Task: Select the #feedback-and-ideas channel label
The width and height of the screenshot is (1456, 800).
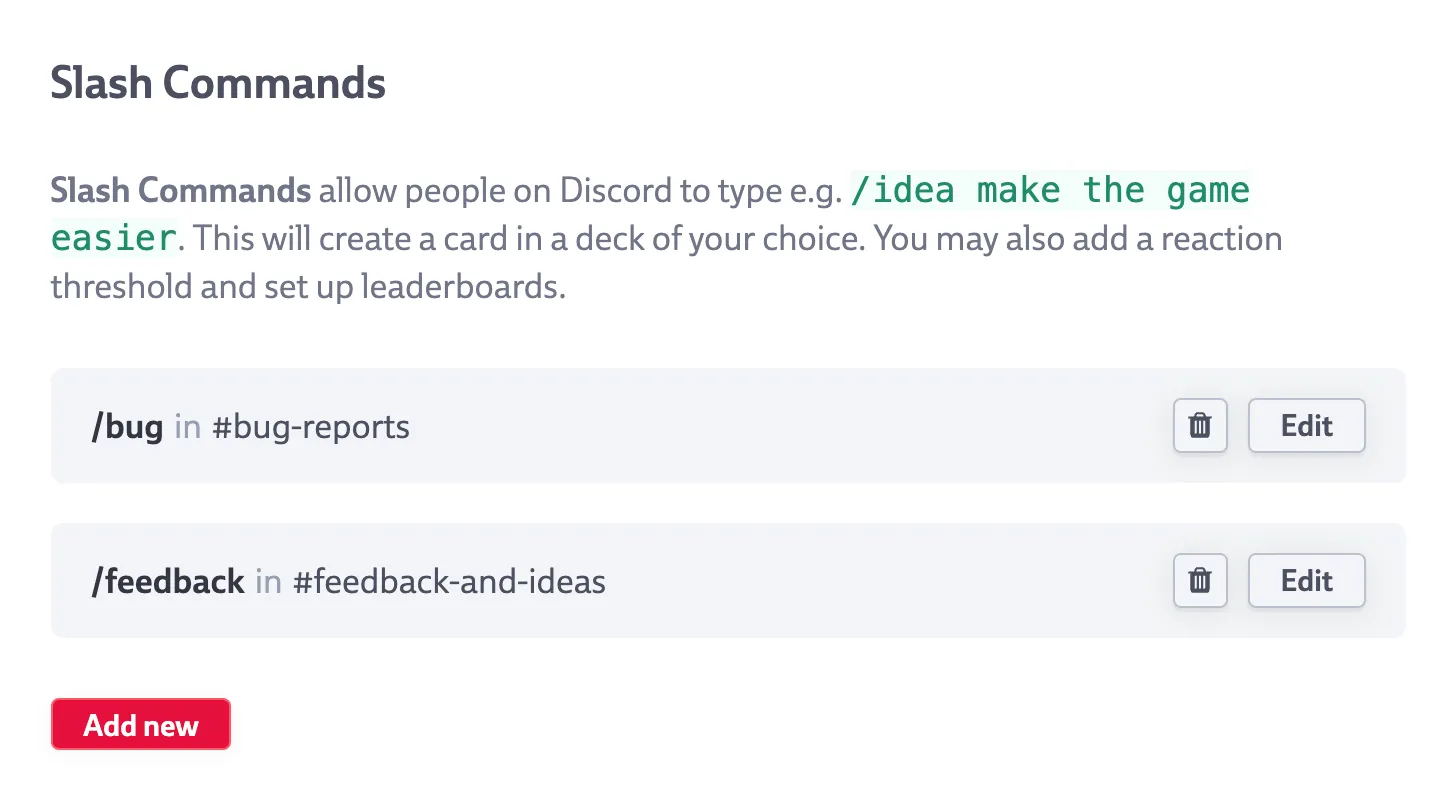Action: coord(449,581)
